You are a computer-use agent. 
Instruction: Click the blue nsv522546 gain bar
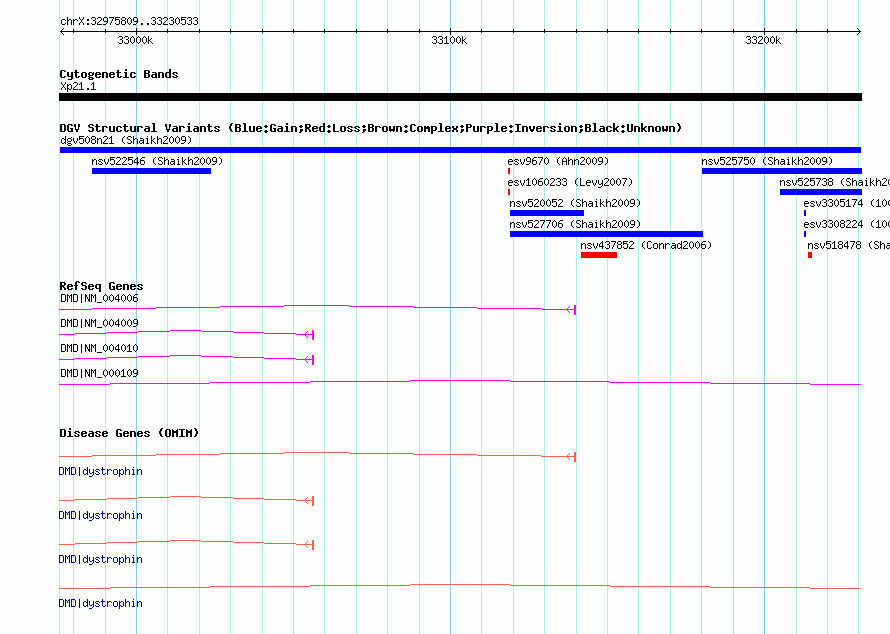click(x=152, y=171)
